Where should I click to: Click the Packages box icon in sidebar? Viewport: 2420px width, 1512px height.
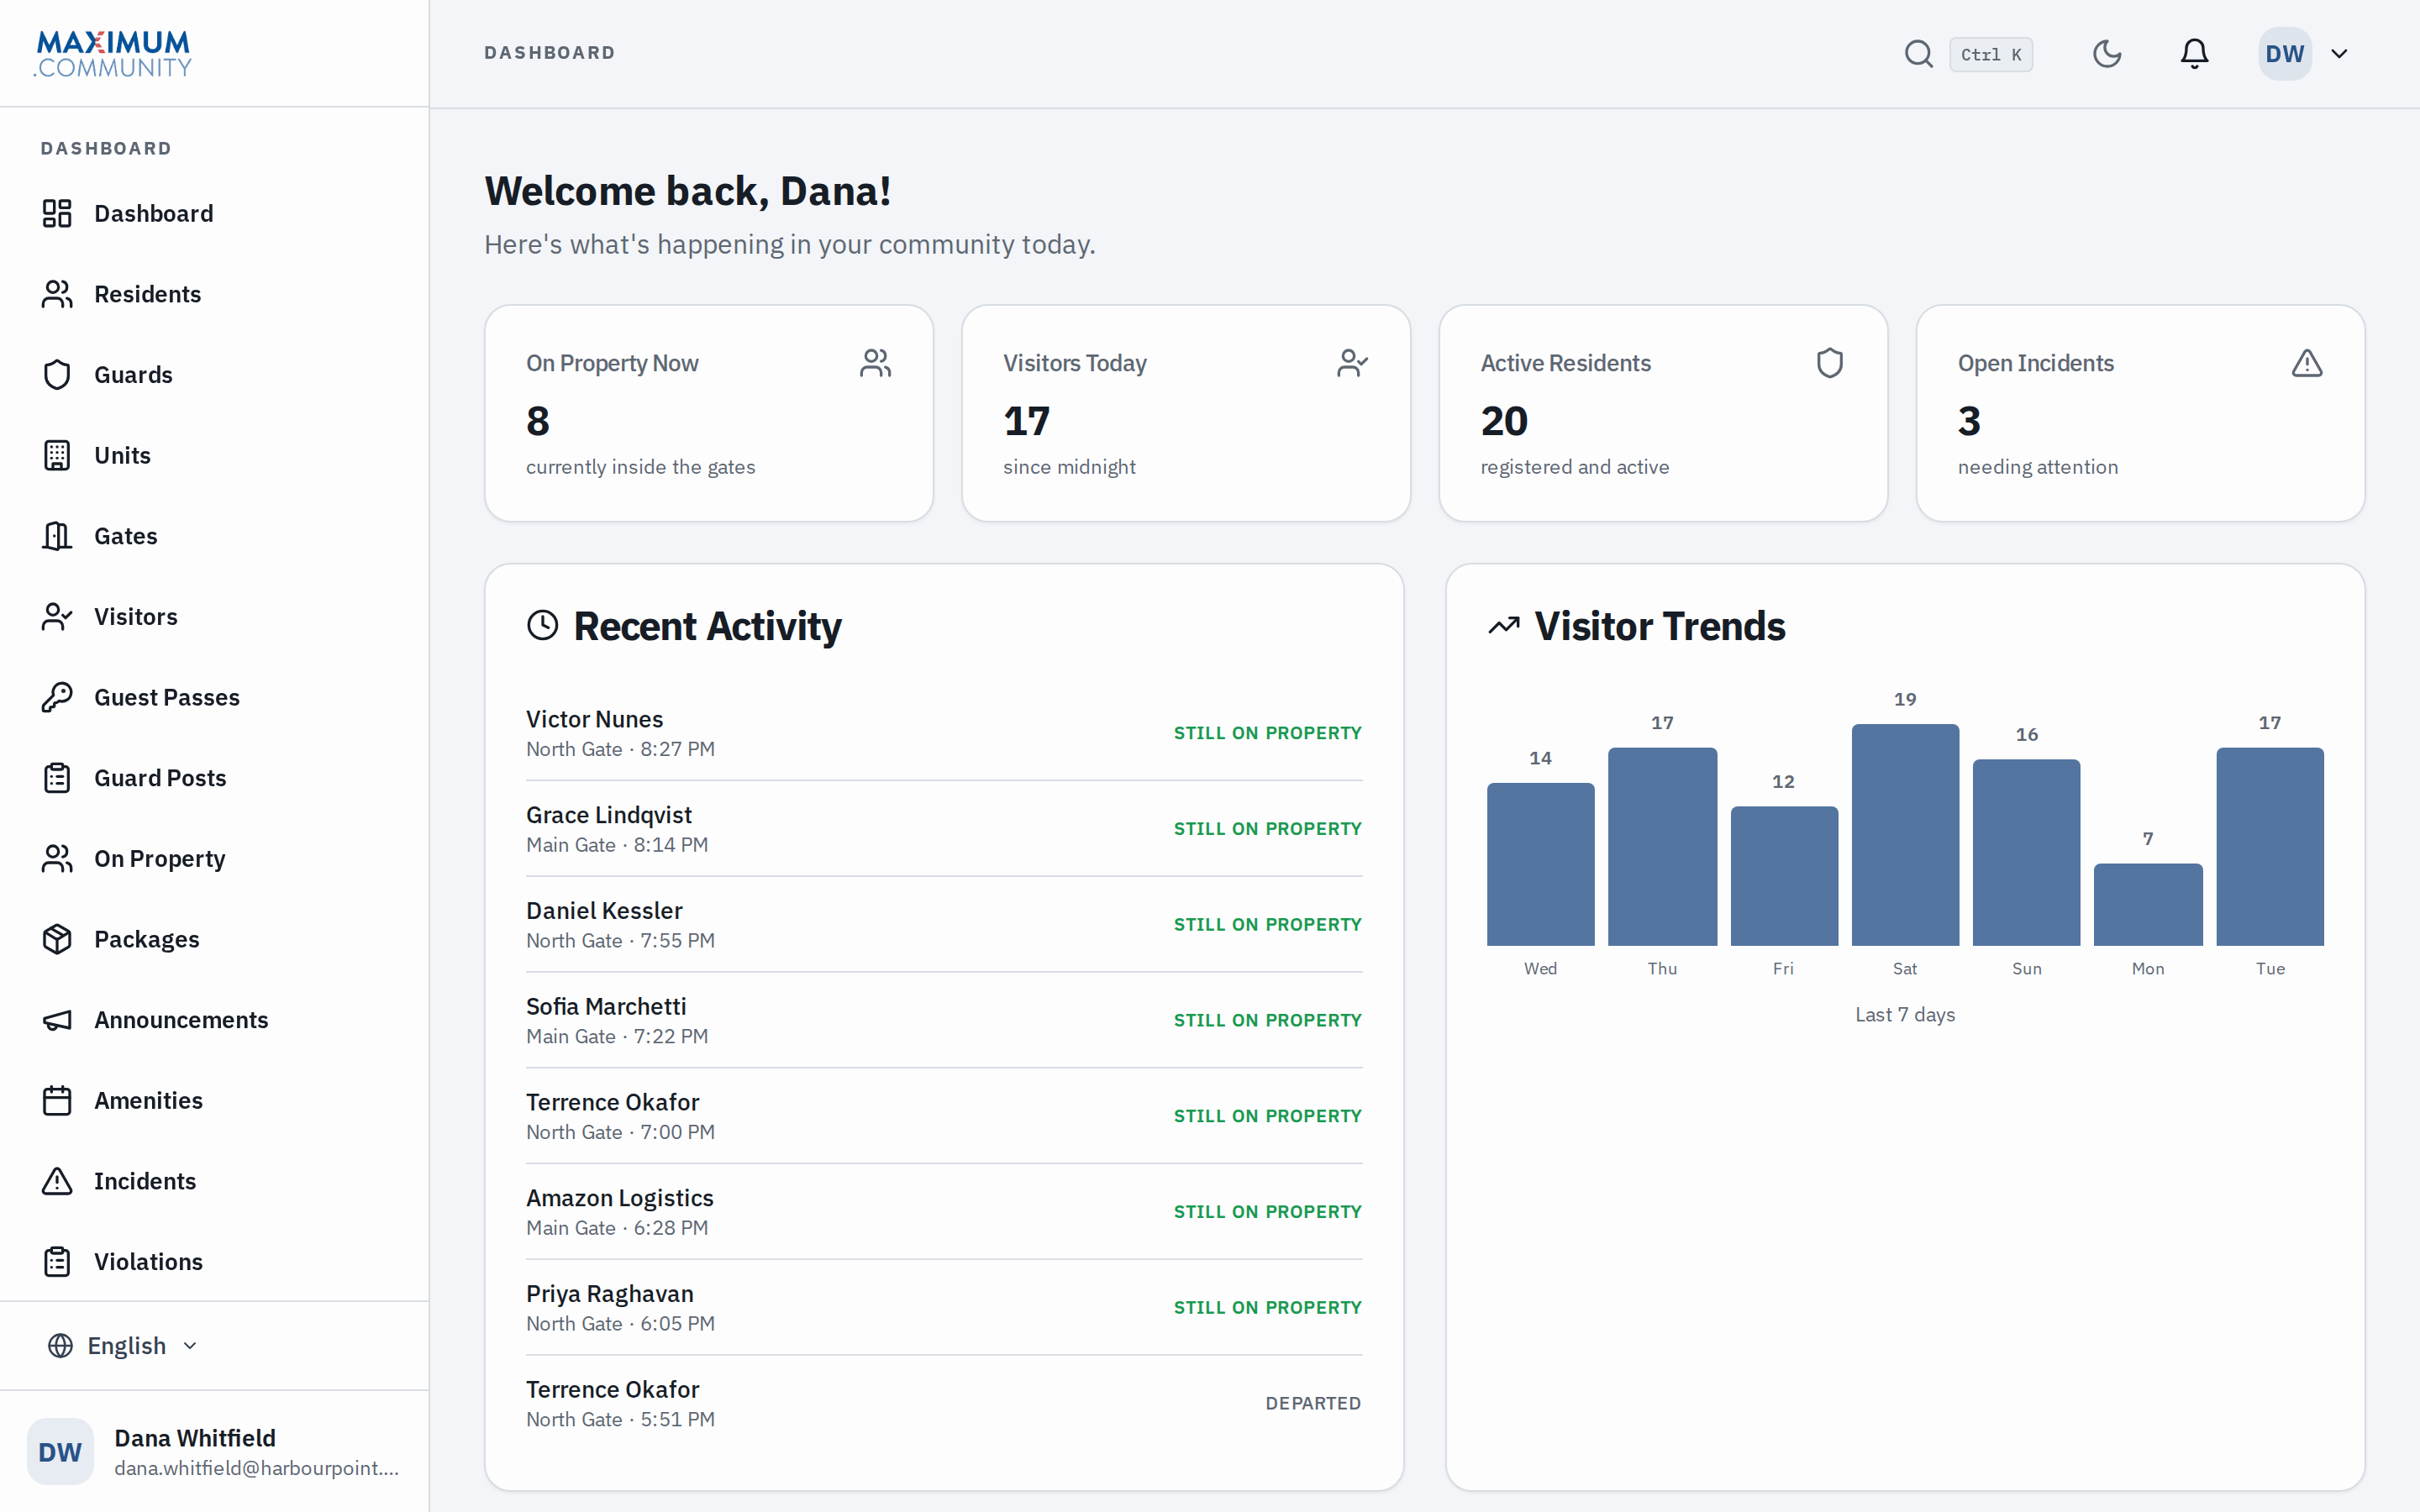click(57, 939)
